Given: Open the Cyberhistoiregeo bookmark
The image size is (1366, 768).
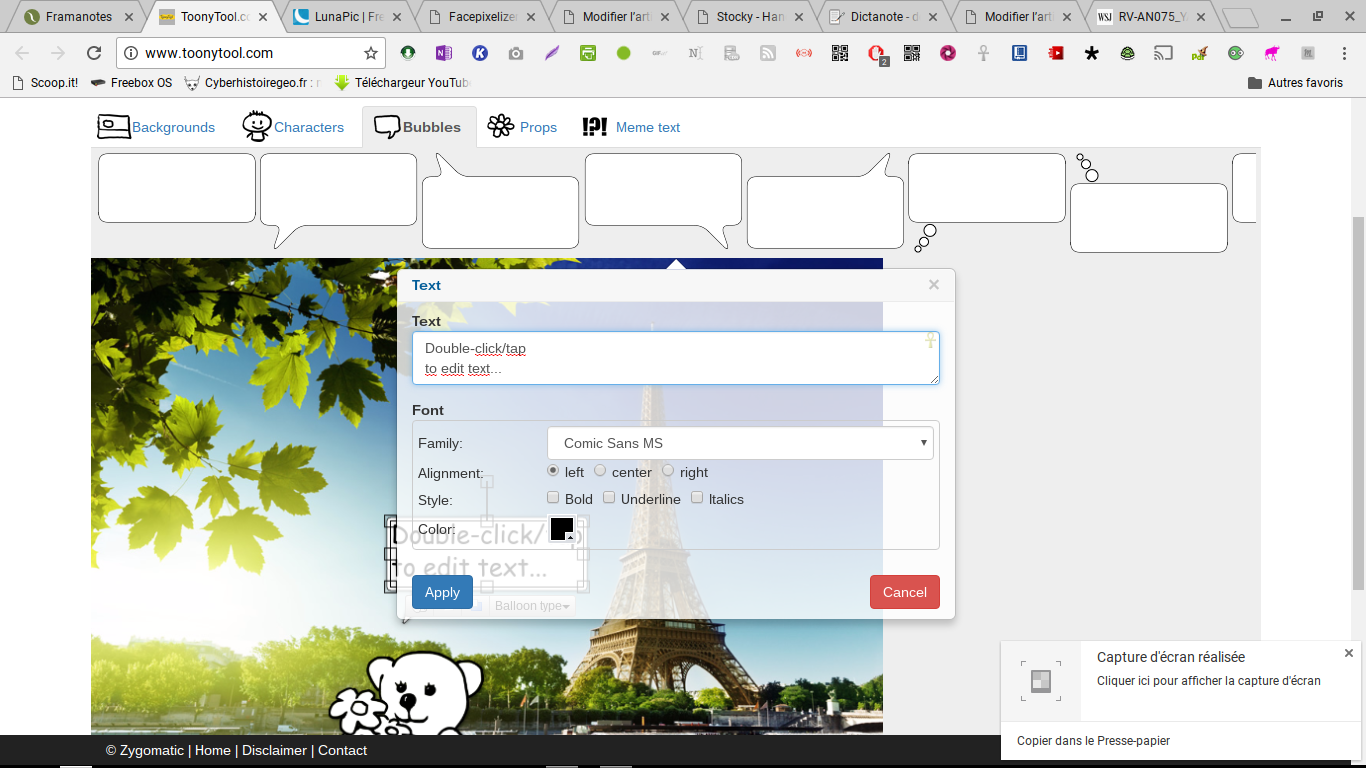Looking at the screenshot, I should [x=253, y=83].
